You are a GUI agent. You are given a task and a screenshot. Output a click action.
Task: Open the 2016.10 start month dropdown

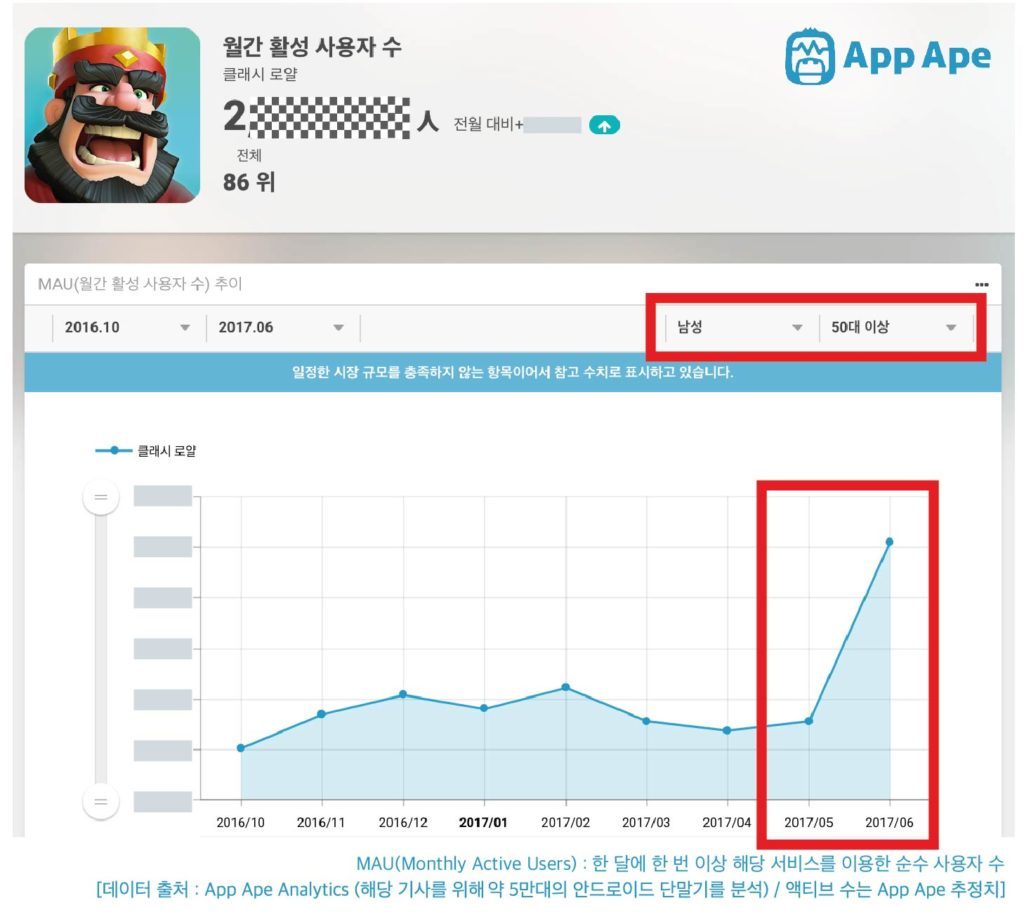pos(128,327)
